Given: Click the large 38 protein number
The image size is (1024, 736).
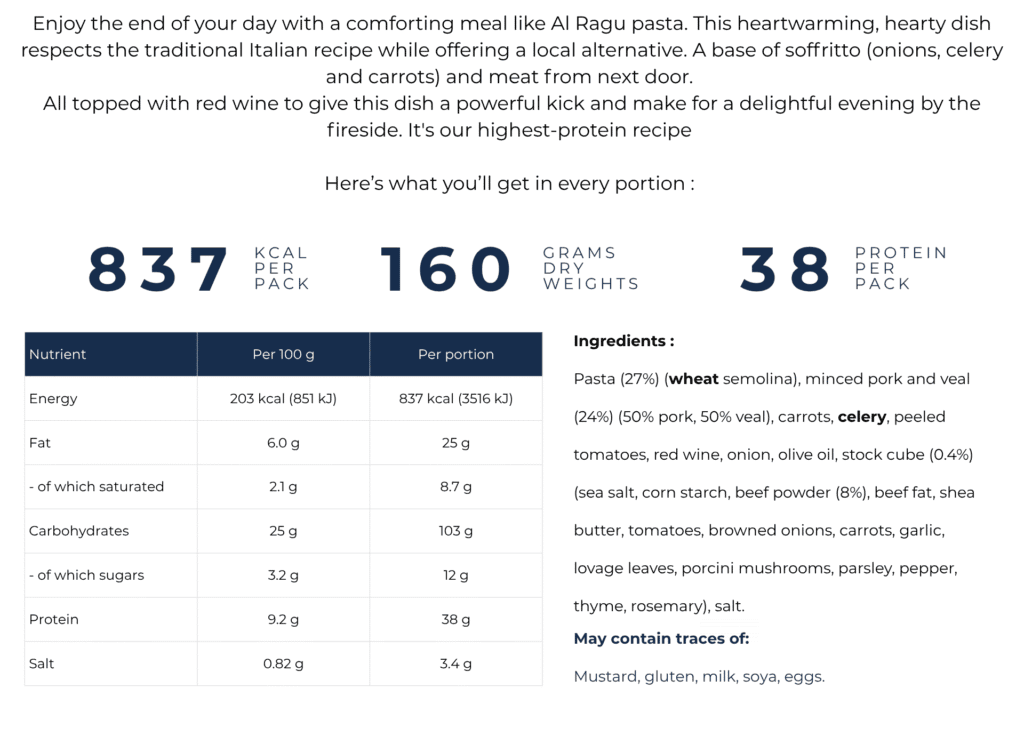Looking at the screenshot, I should (784, 269).
